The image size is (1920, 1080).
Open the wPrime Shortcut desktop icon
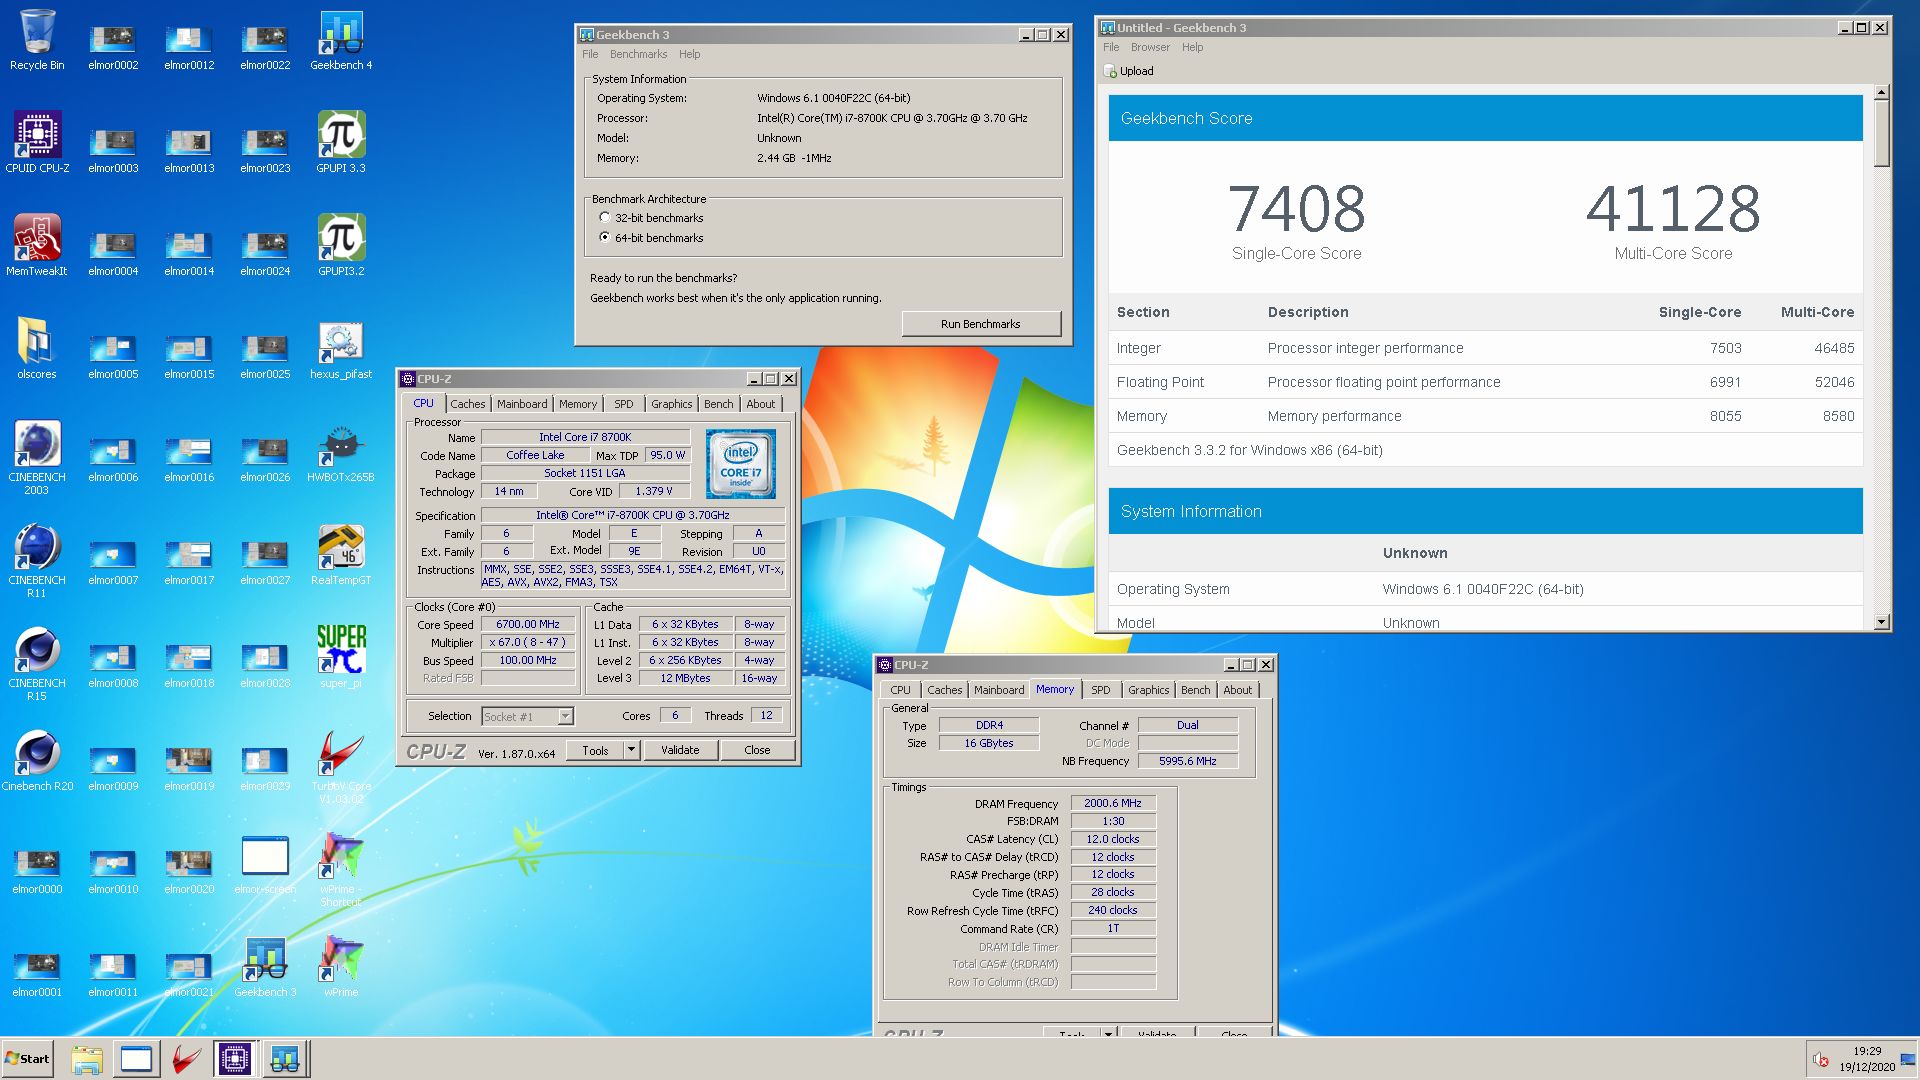click(x=341, y=869)
